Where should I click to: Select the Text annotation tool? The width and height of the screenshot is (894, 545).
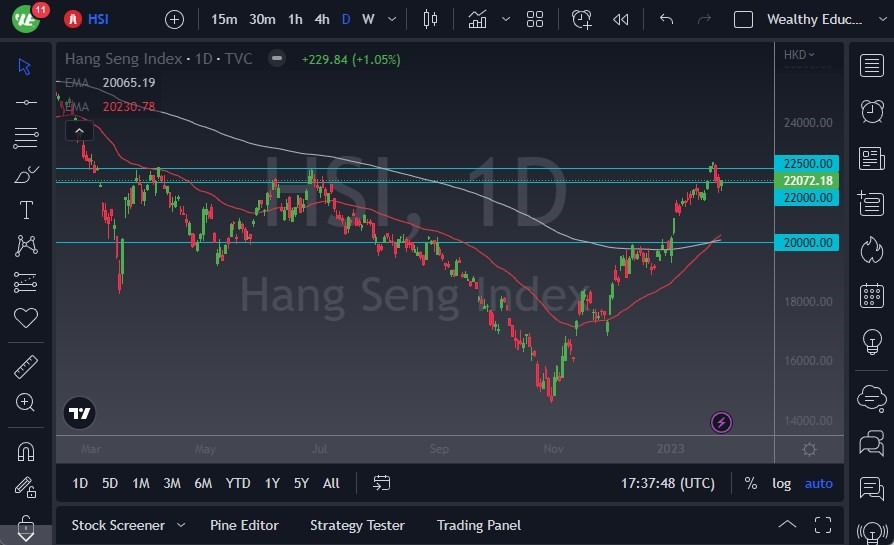26,210
